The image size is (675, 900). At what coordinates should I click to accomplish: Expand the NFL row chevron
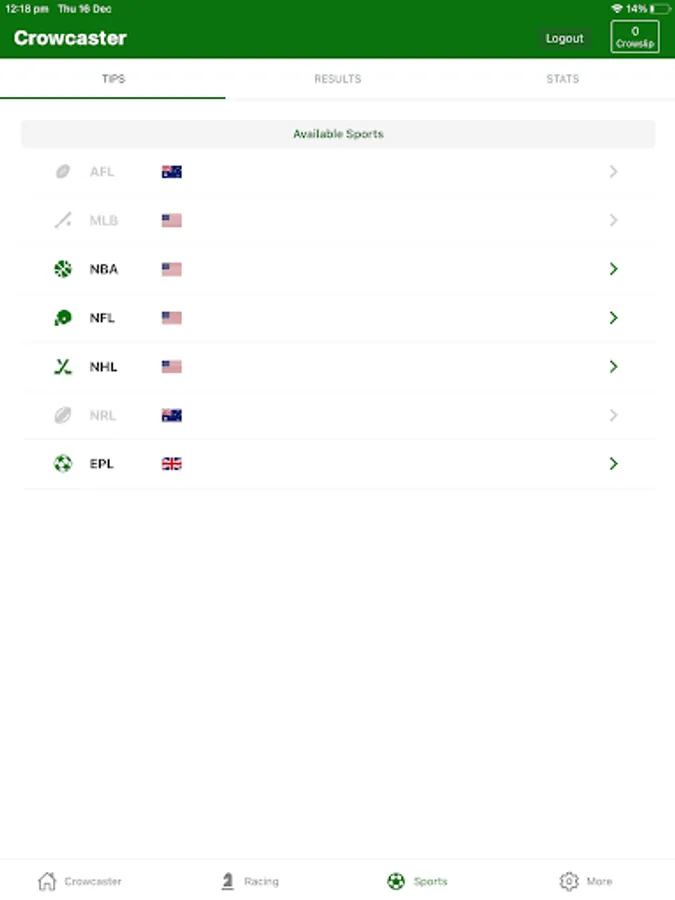tap(613, 318)
